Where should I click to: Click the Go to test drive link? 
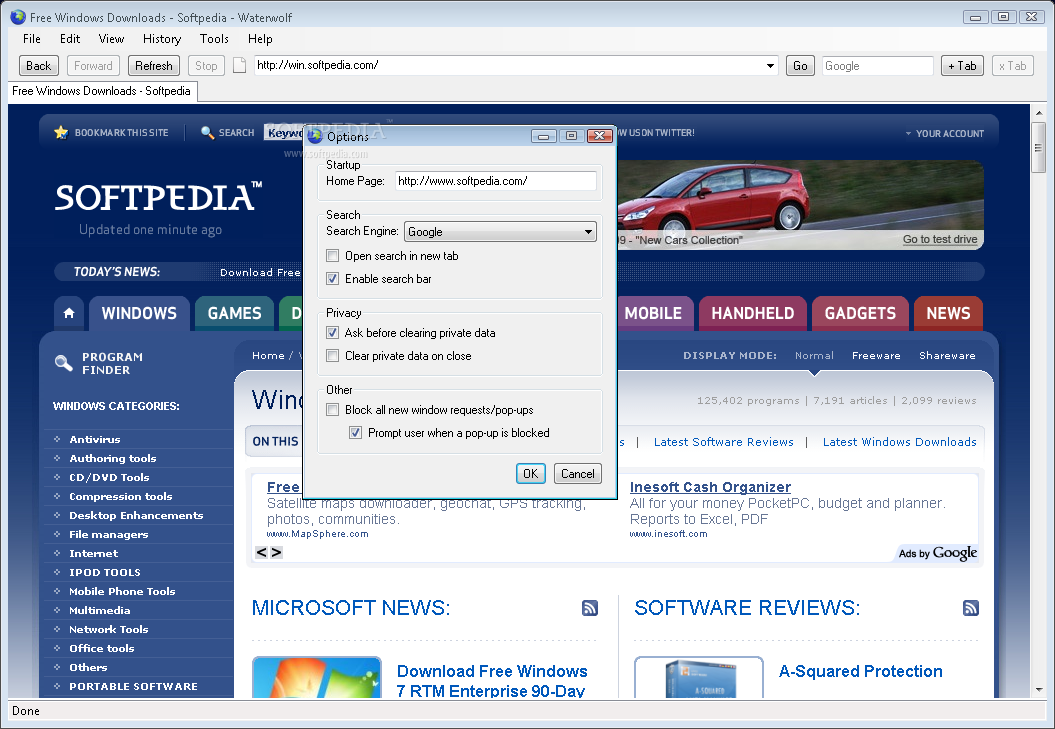click(x=940, y=239)
